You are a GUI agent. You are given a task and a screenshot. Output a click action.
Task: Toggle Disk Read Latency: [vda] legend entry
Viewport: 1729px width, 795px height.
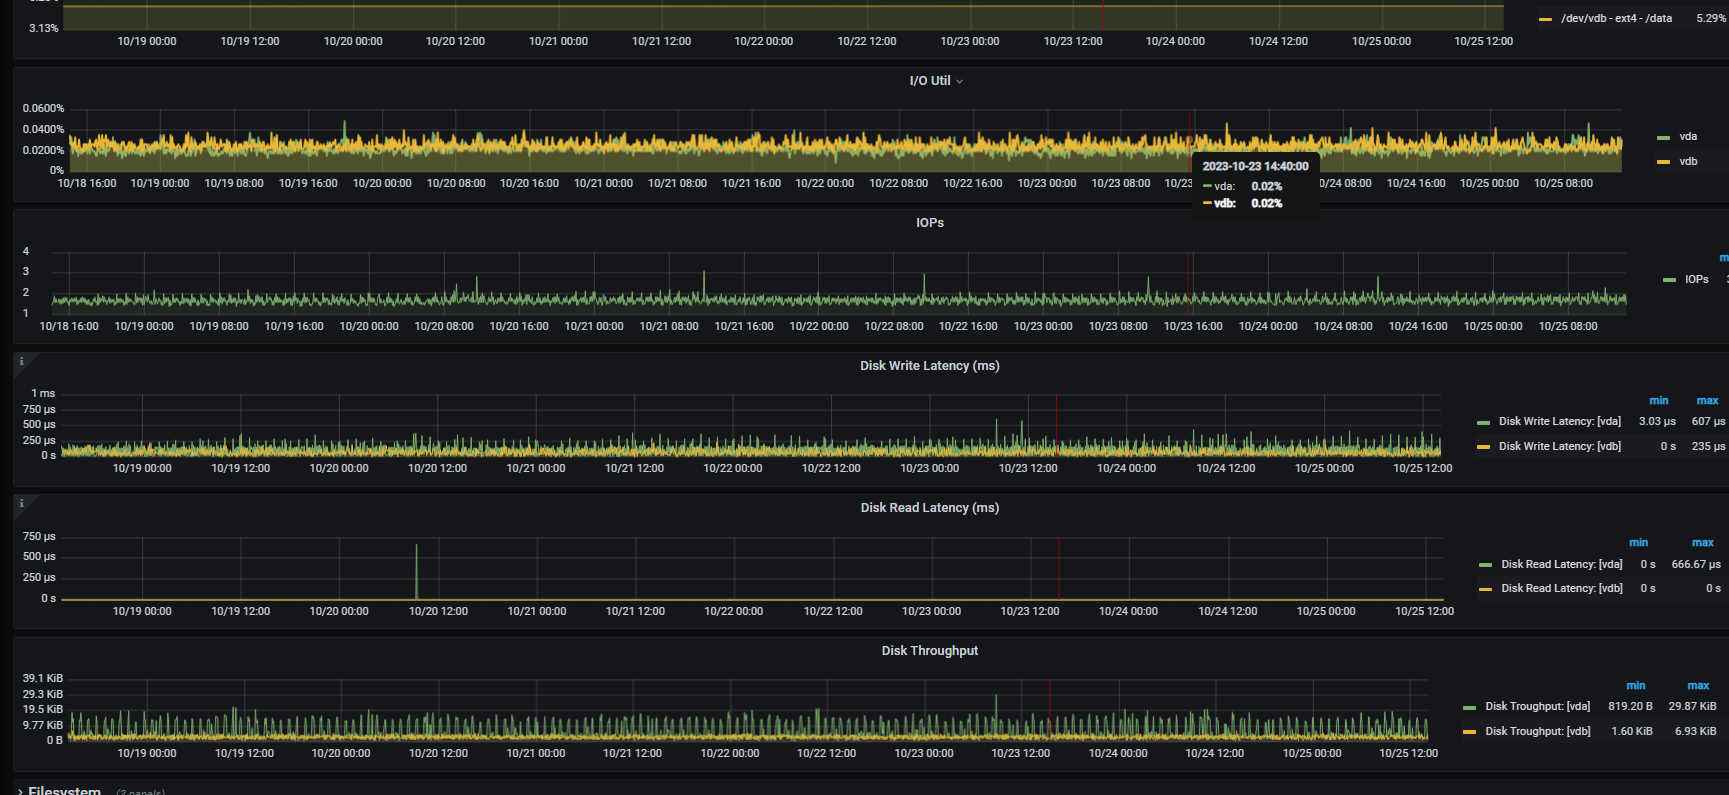click(1561, 565)
